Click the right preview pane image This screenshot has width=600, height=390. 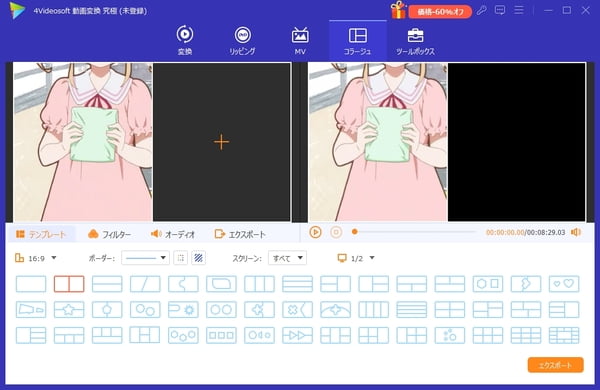(378, 142)
